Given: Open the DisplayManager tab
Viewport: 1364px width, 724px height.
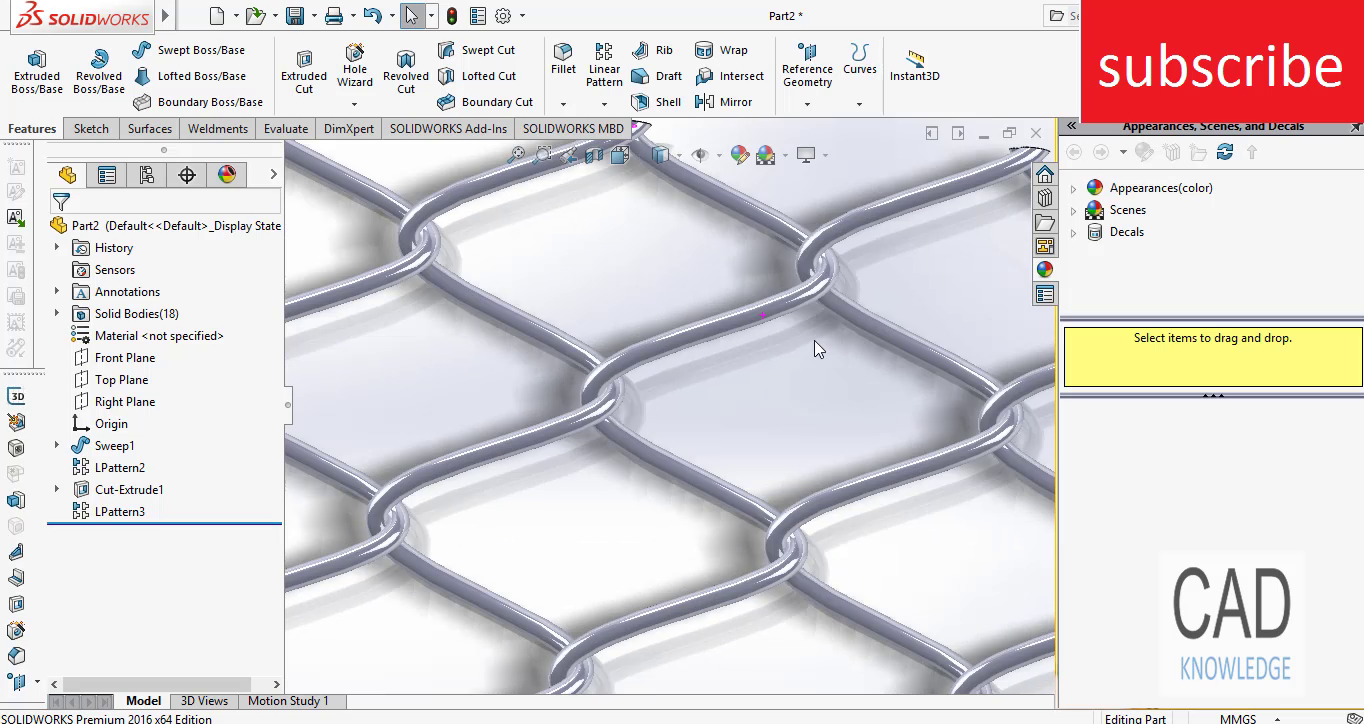Looking at the screenshot, I should tap(227, 175).
